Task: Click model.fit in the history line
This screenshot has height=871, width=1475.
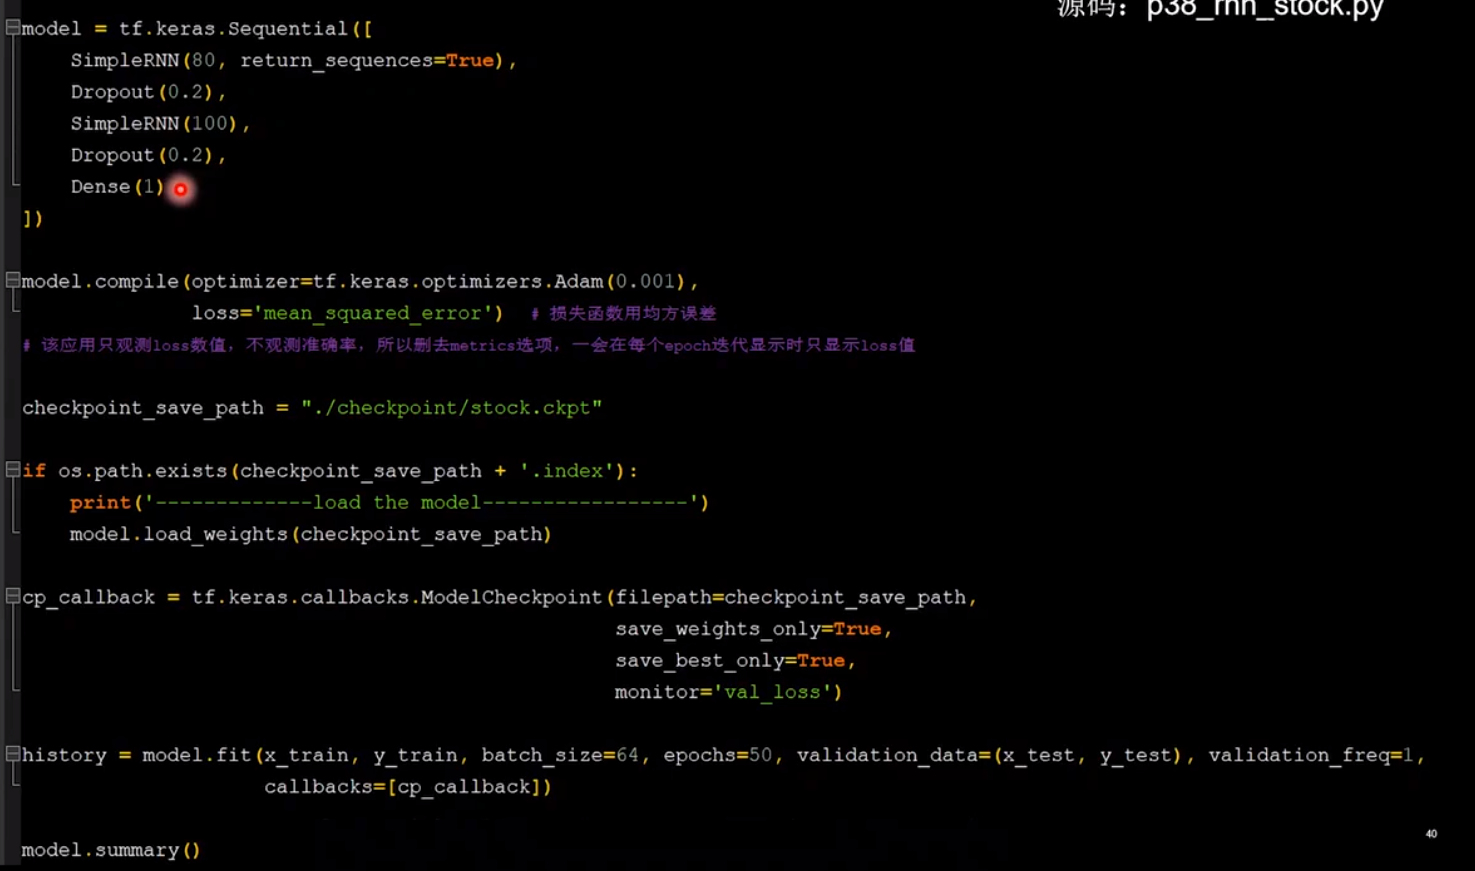Action: pyautogui.click(x=197, y=756)
